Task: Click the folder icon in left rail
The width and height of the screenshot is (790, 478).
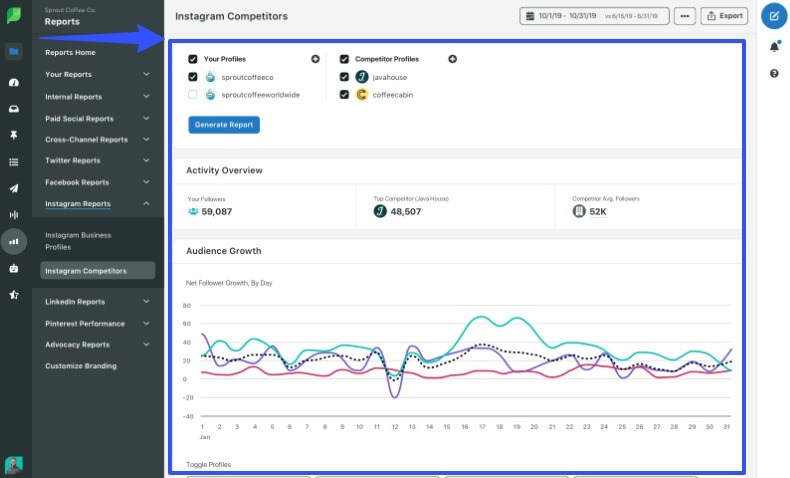Action: tap(14, 51)
